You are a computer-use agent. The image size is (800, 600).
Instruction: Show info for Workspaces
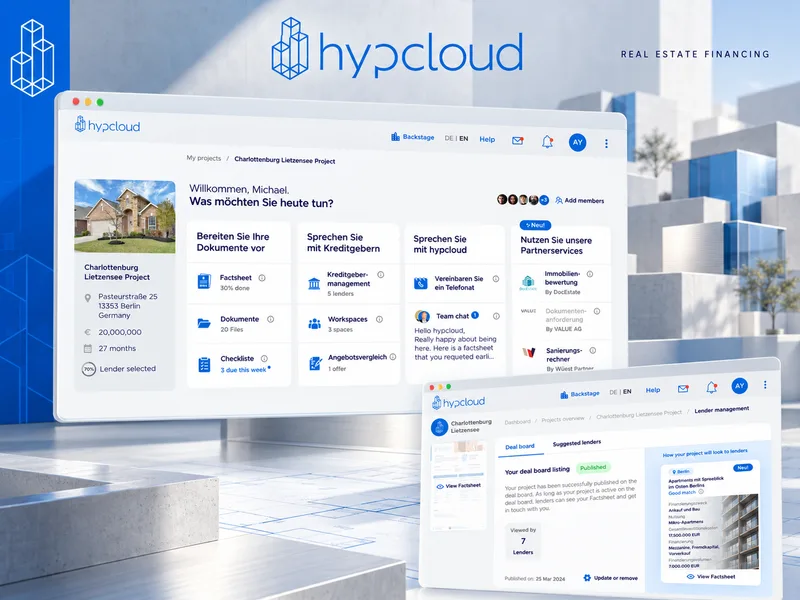coord(379,319)
